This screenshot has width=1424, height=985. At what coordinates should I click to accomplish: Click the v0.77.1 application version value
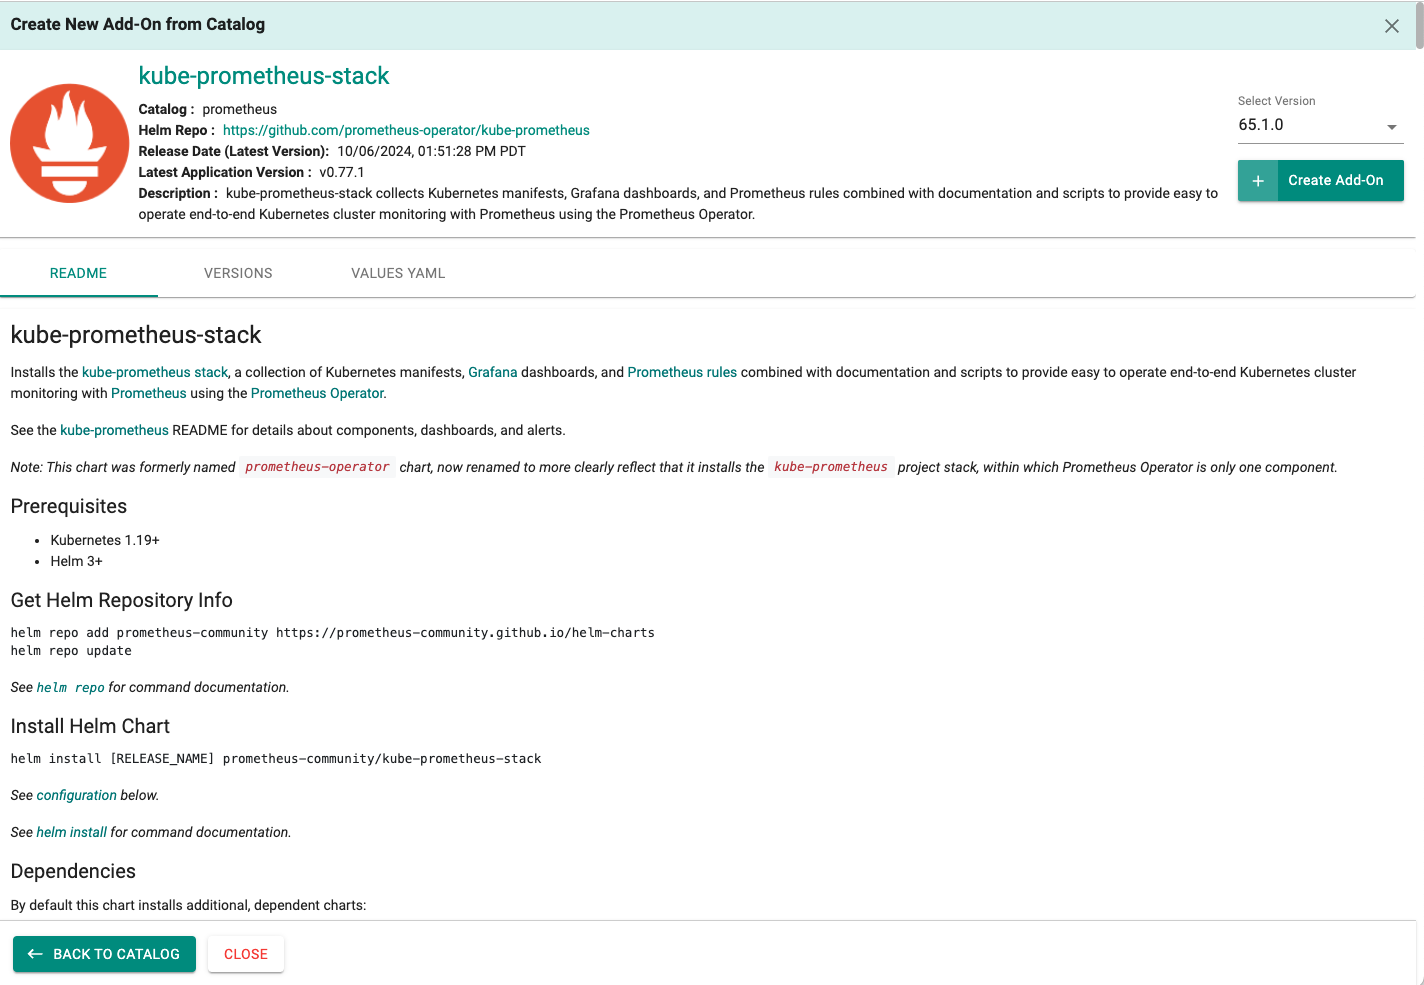pyautogui.click(x=342, y=172)
